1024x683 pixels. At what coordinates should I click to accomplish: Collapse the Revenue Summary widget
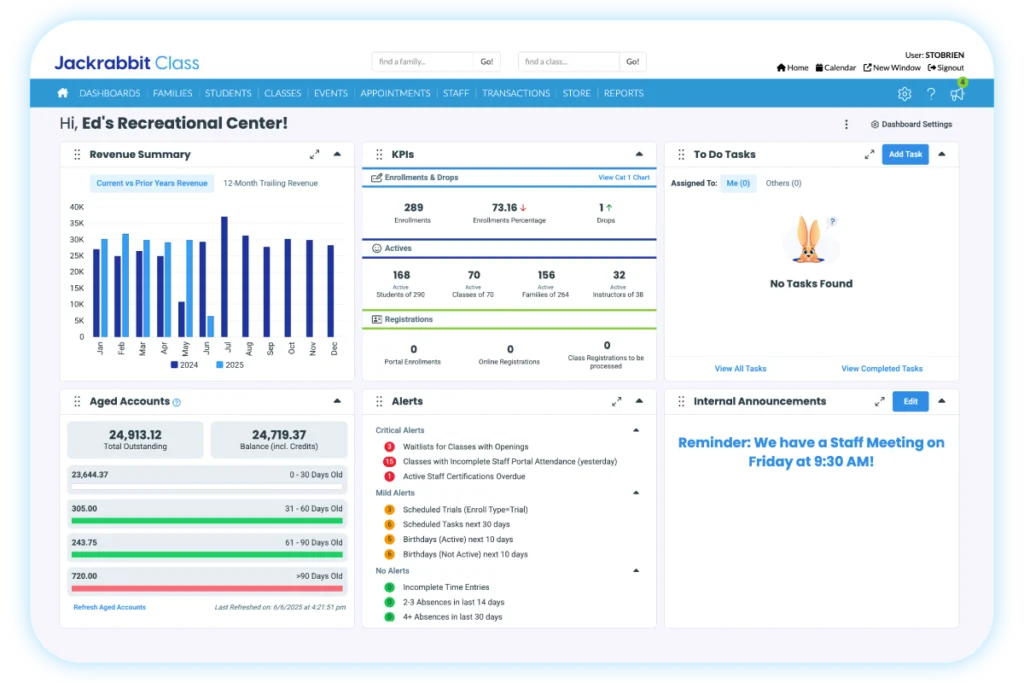[337, 154]
